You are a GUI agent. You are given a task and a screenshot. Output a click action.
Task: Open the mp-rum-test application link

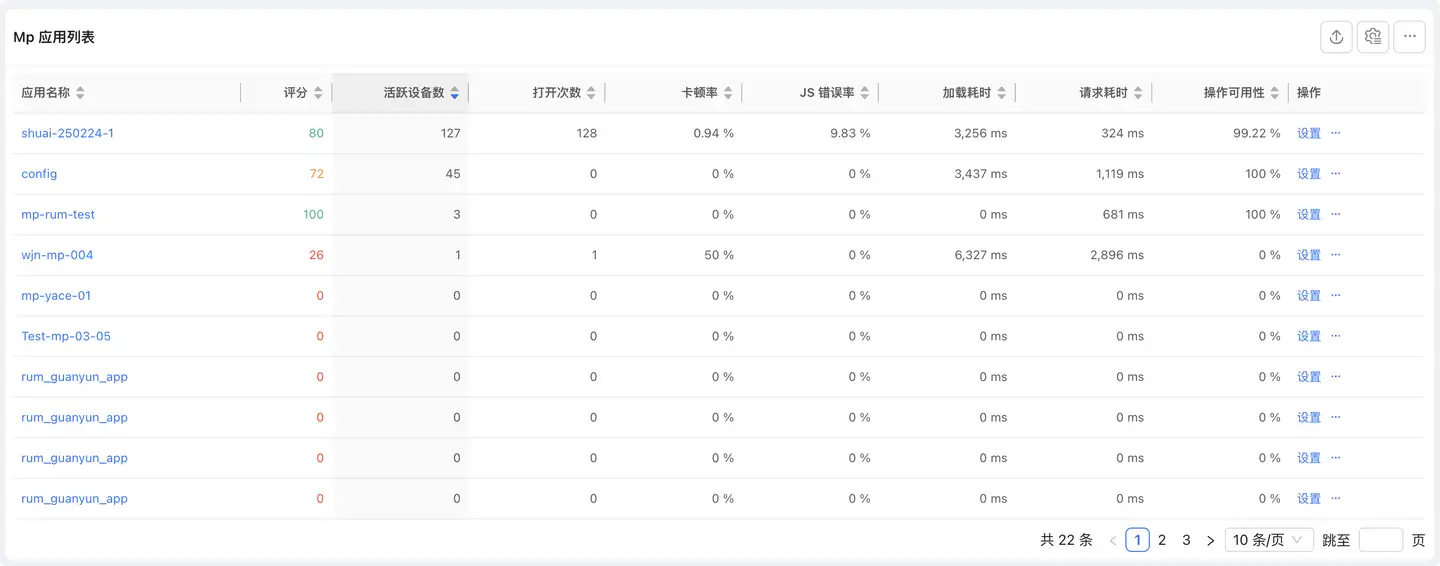(58, 214)
